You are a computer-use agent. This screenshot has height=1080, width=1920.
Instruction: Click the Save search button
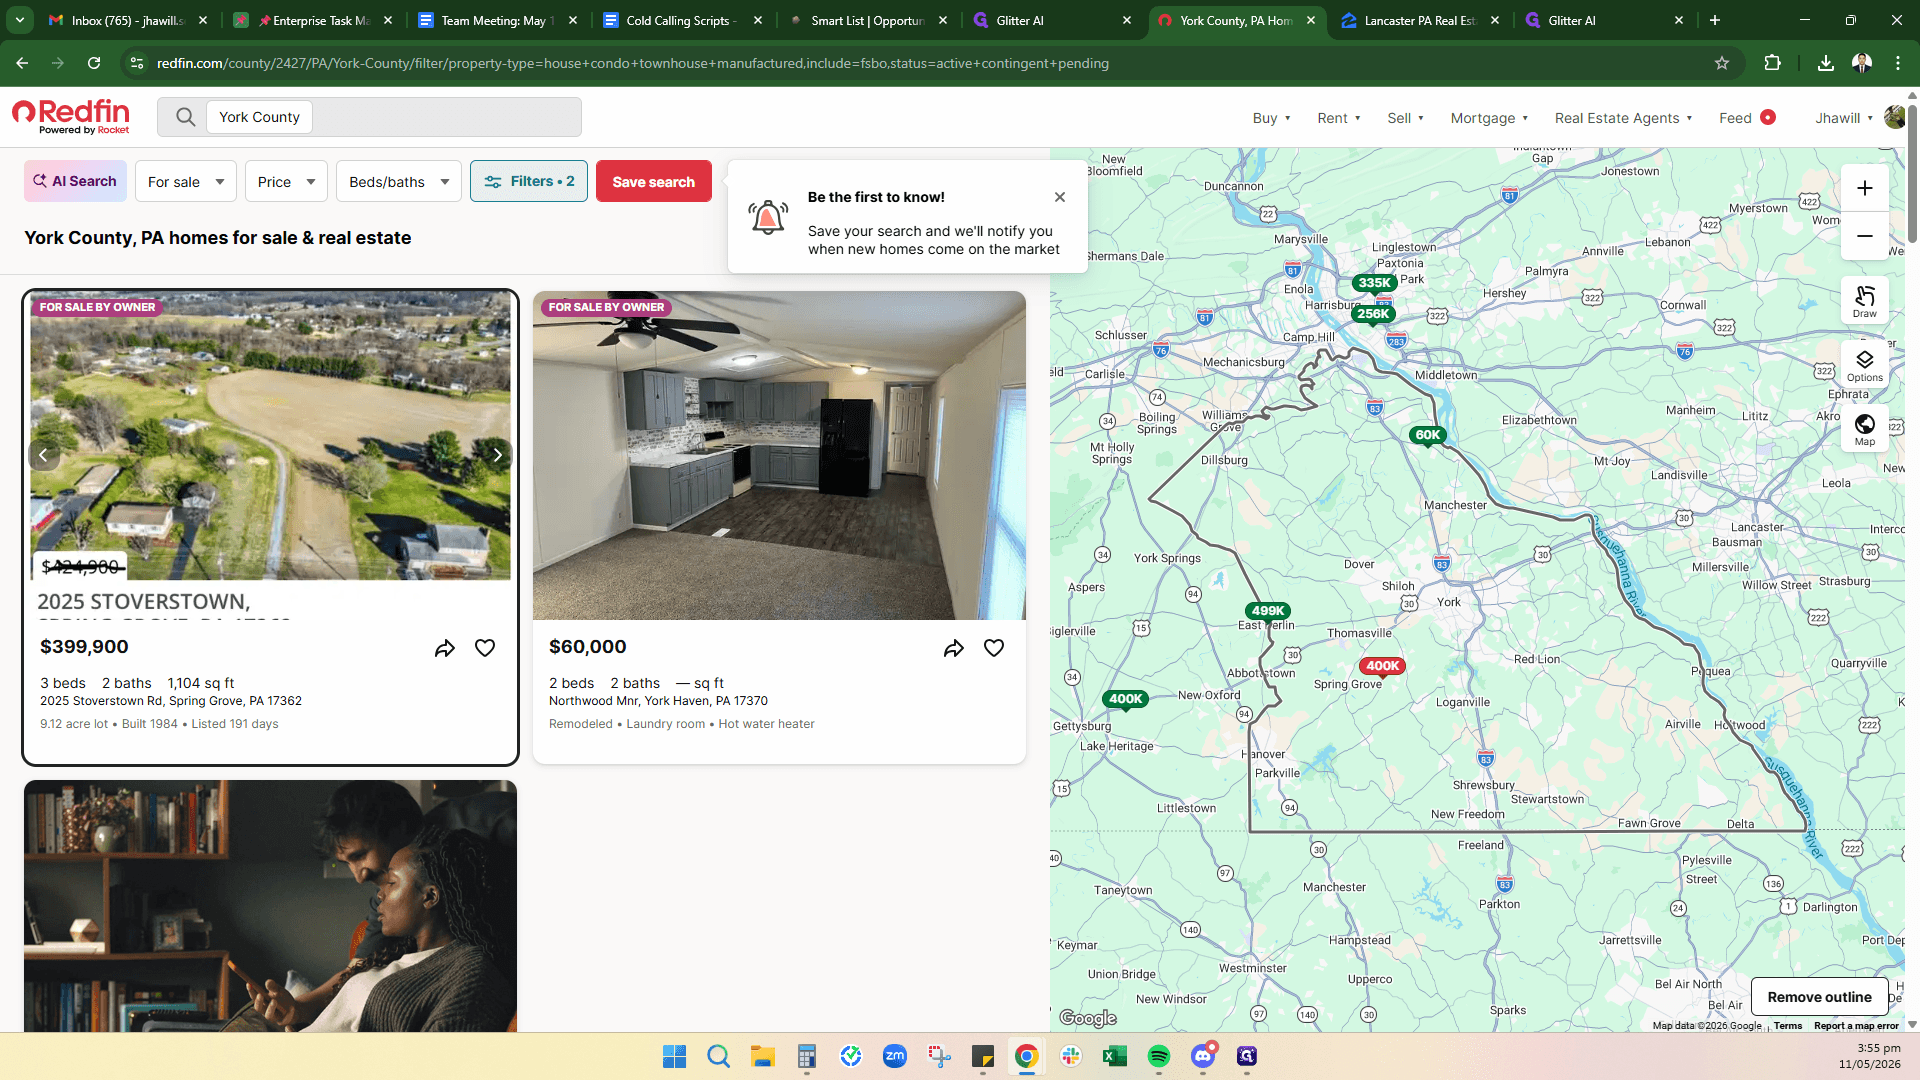pyautogui.click(x=654, y=182)
